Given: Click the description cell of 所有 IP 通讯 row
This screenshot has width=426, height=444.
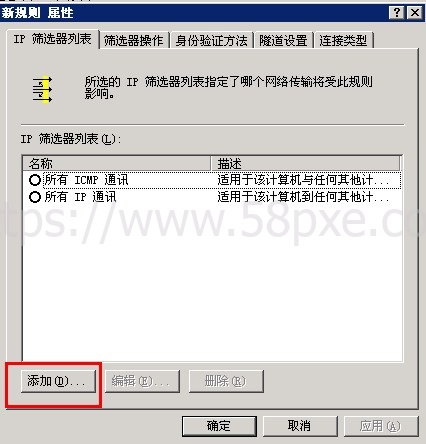Looking at the screenshot, I should (x=303, y=197).
